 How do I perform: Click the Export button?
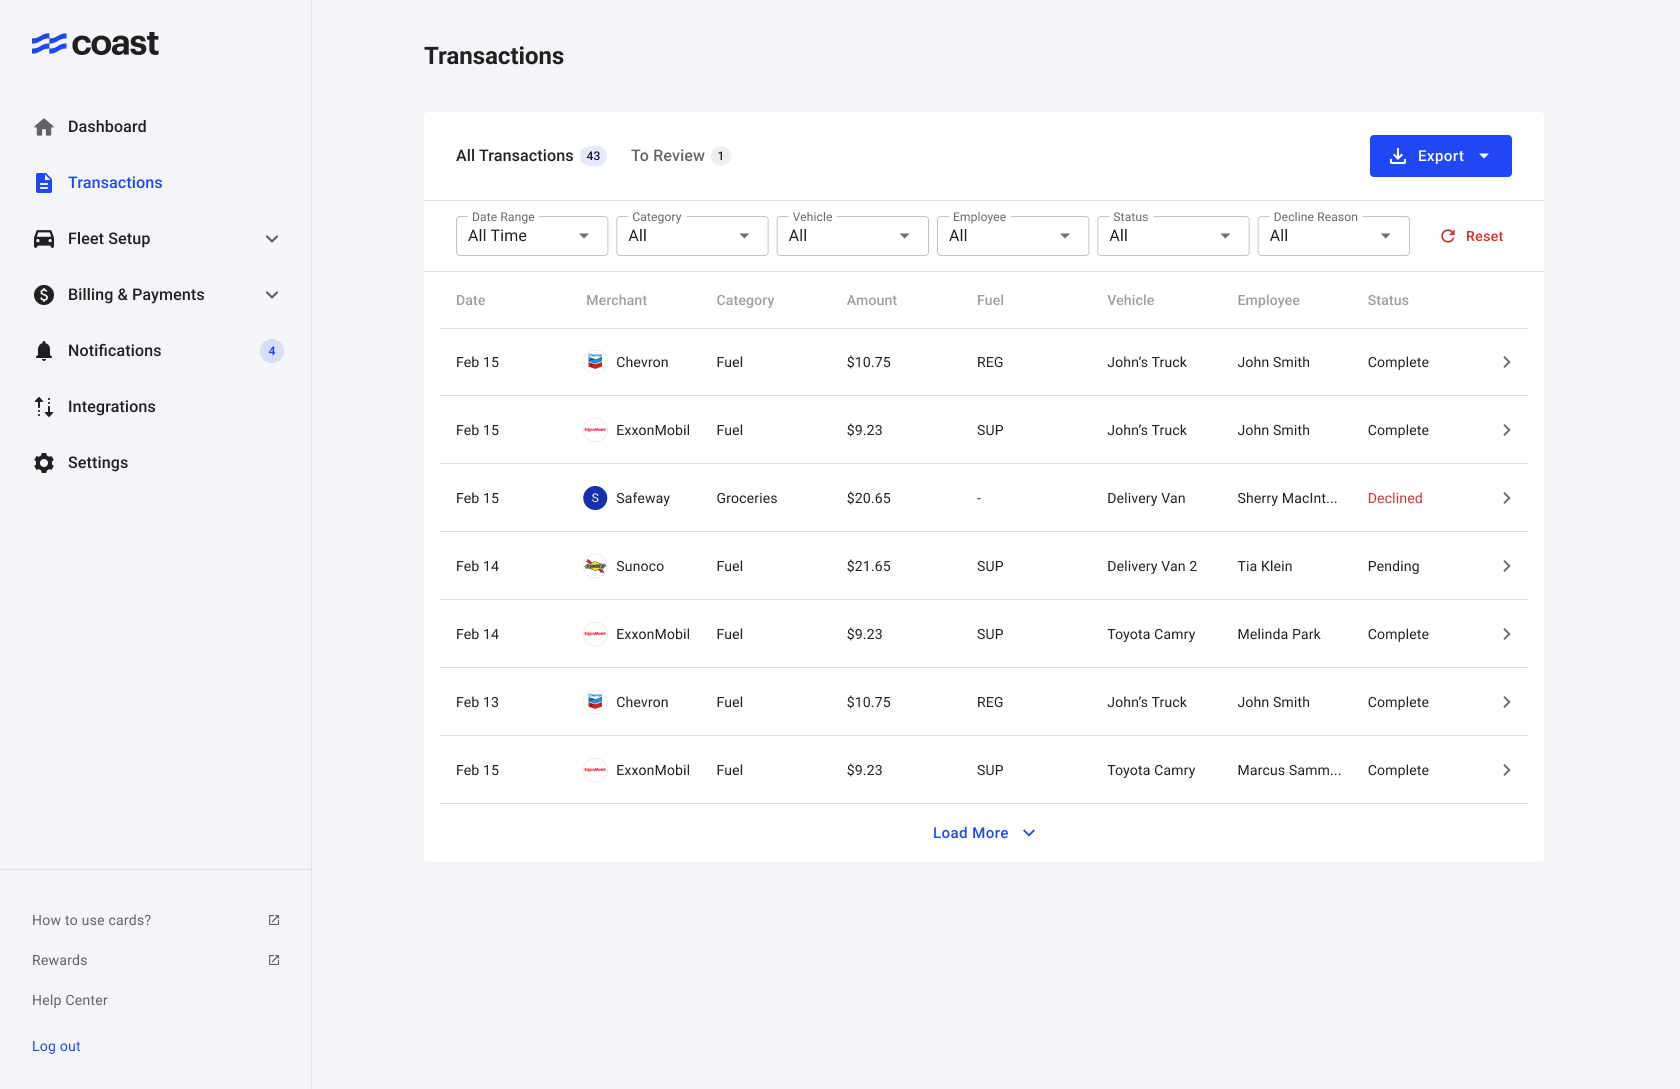pyautogui.click(x=1440, y=155)
